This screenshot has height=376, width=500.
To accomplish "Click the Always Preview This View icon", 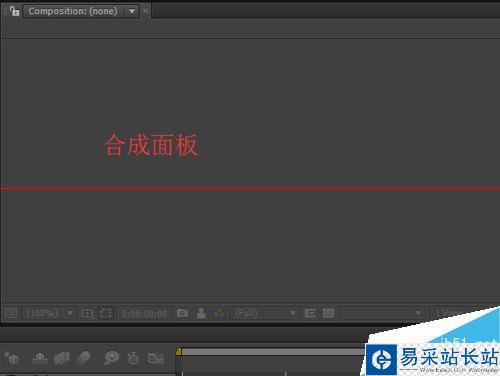I will (11, 313).
